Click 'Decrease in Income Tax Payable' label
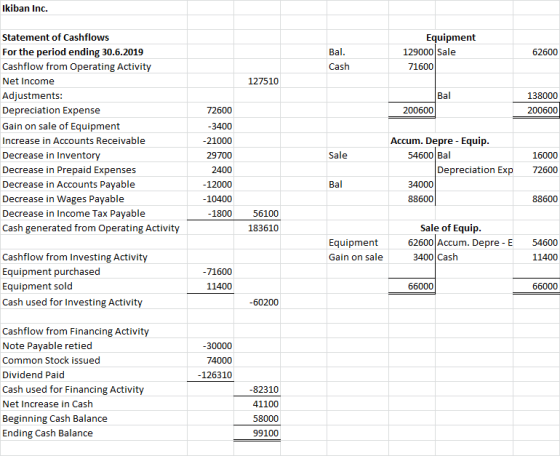This screenshot has width=560, height=456. tap(74, 214)
